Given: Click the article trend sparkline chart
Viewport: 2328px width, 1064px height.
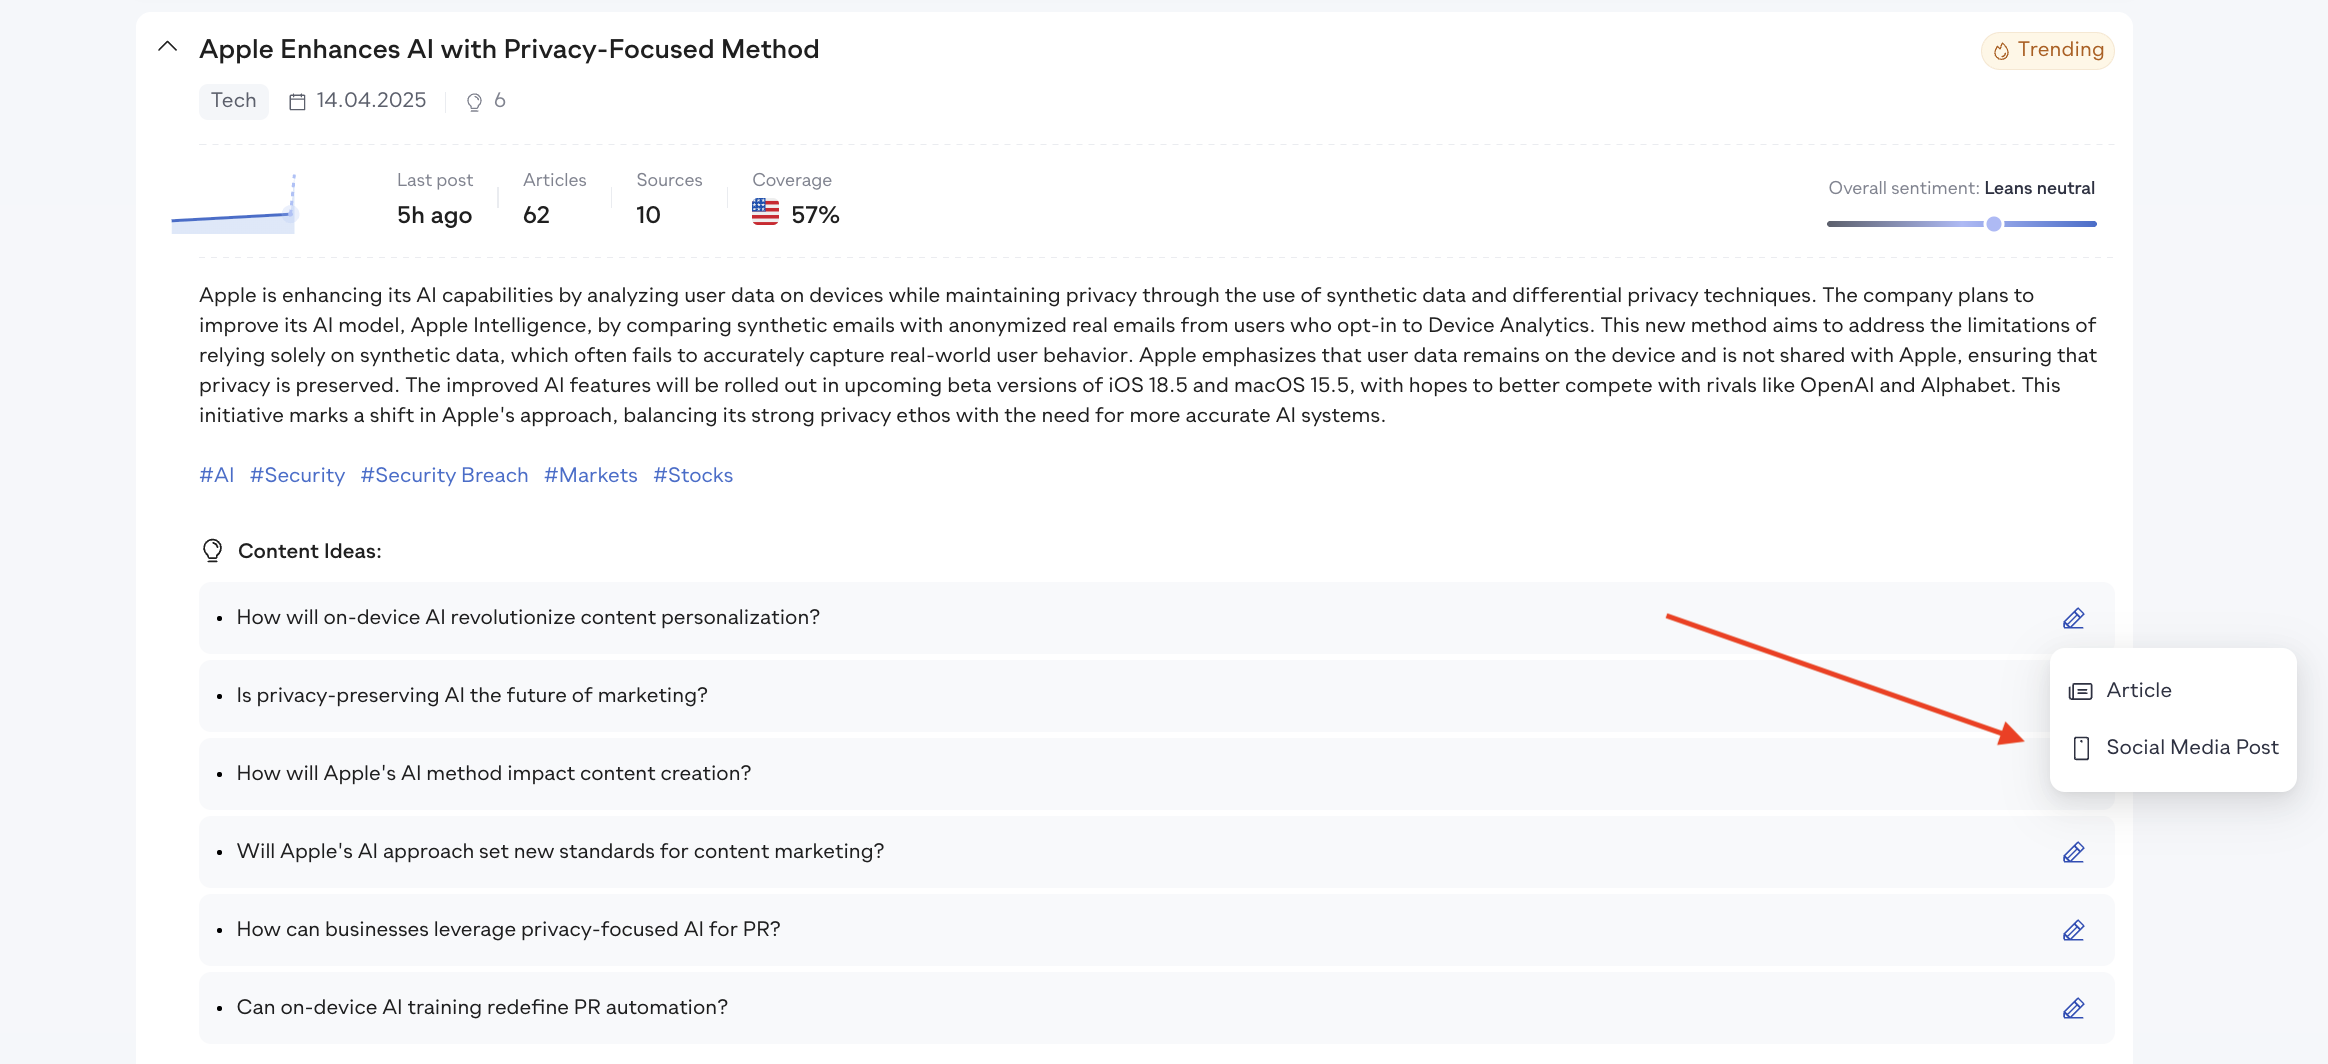Looking at the screenshot, I should [234, 205].
